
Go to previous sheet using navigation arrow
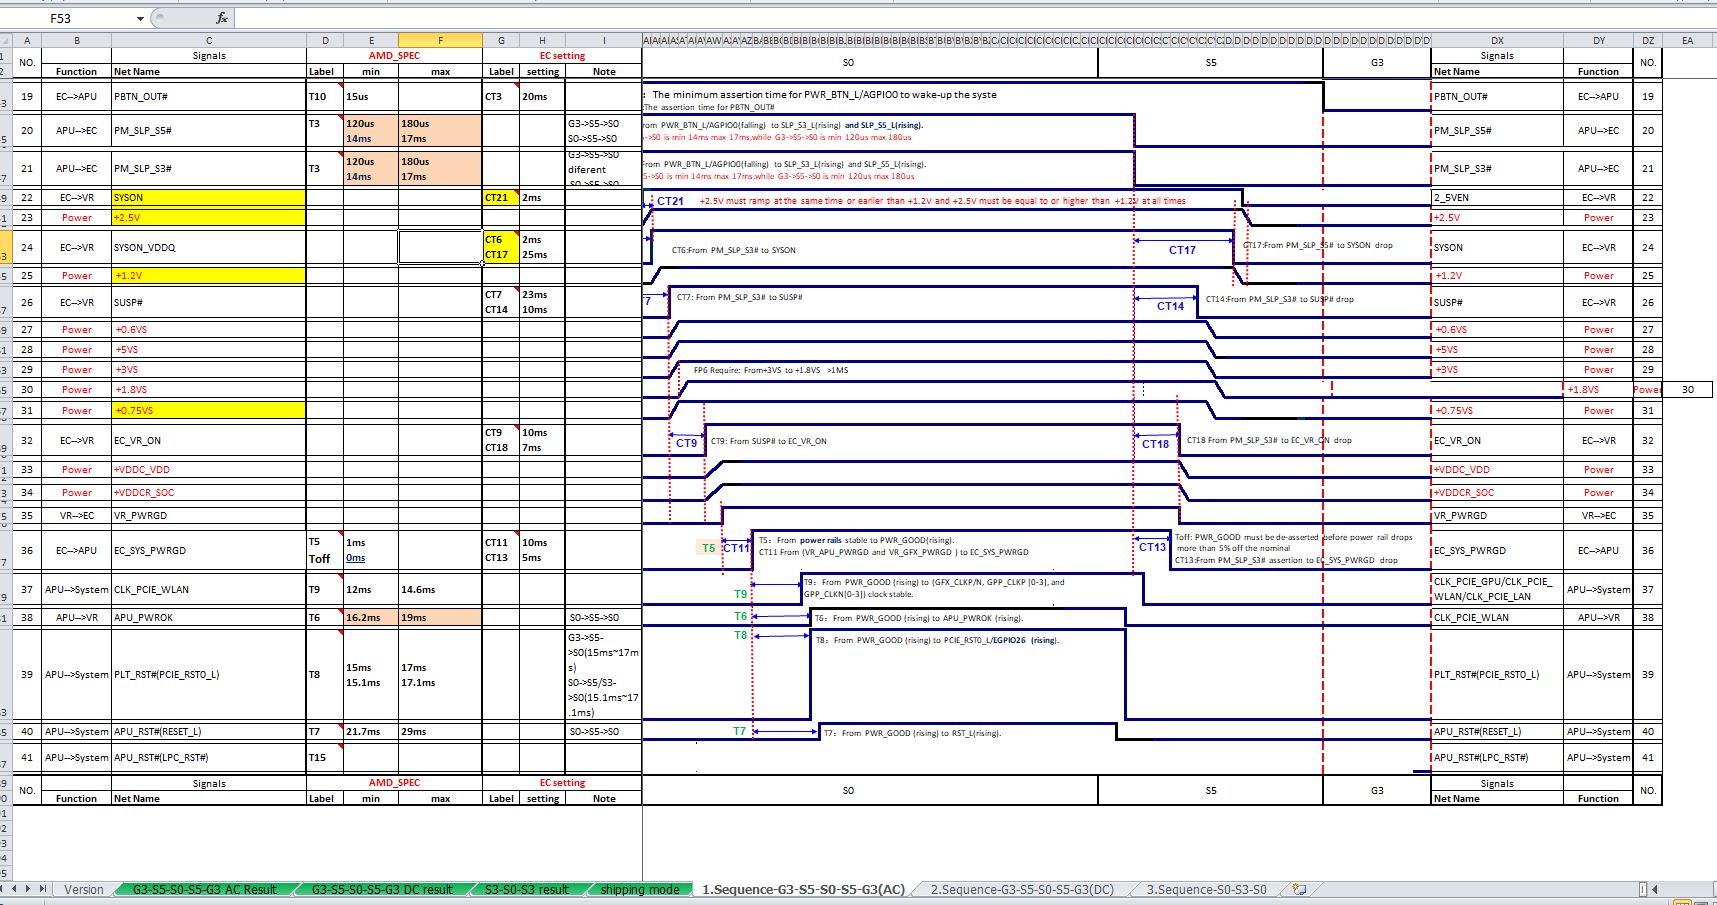16,889
